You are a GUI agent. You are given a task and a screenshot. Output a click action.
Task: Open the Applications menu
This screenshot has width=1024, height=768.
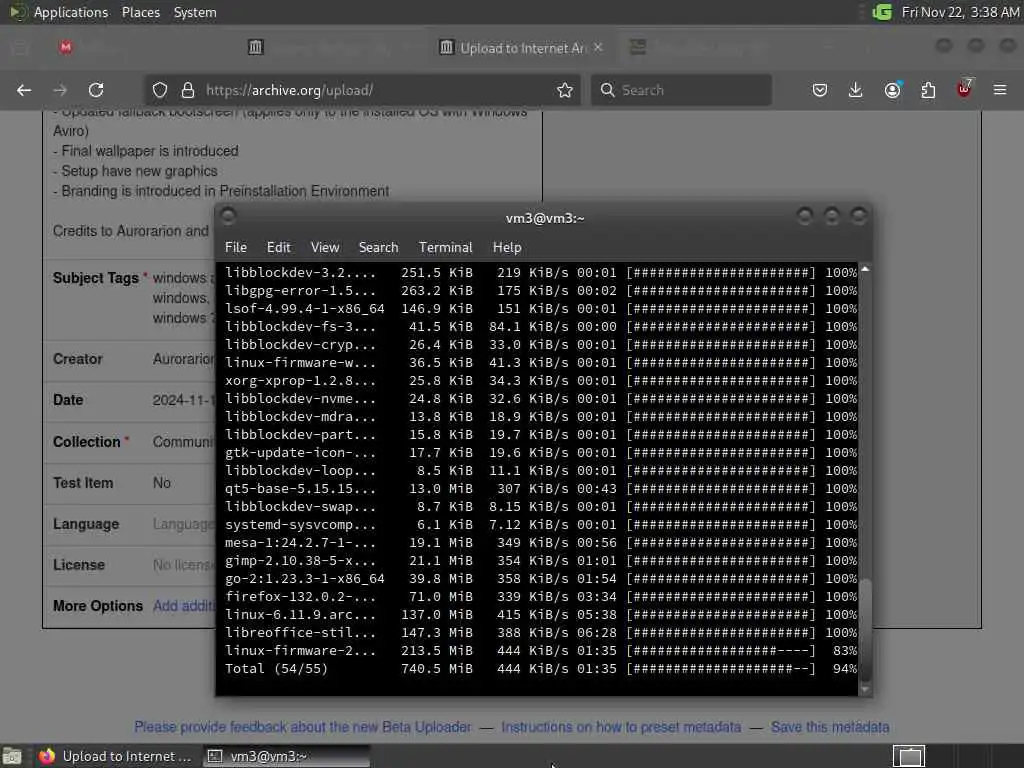pyautogui.click(x=71, y=12)
